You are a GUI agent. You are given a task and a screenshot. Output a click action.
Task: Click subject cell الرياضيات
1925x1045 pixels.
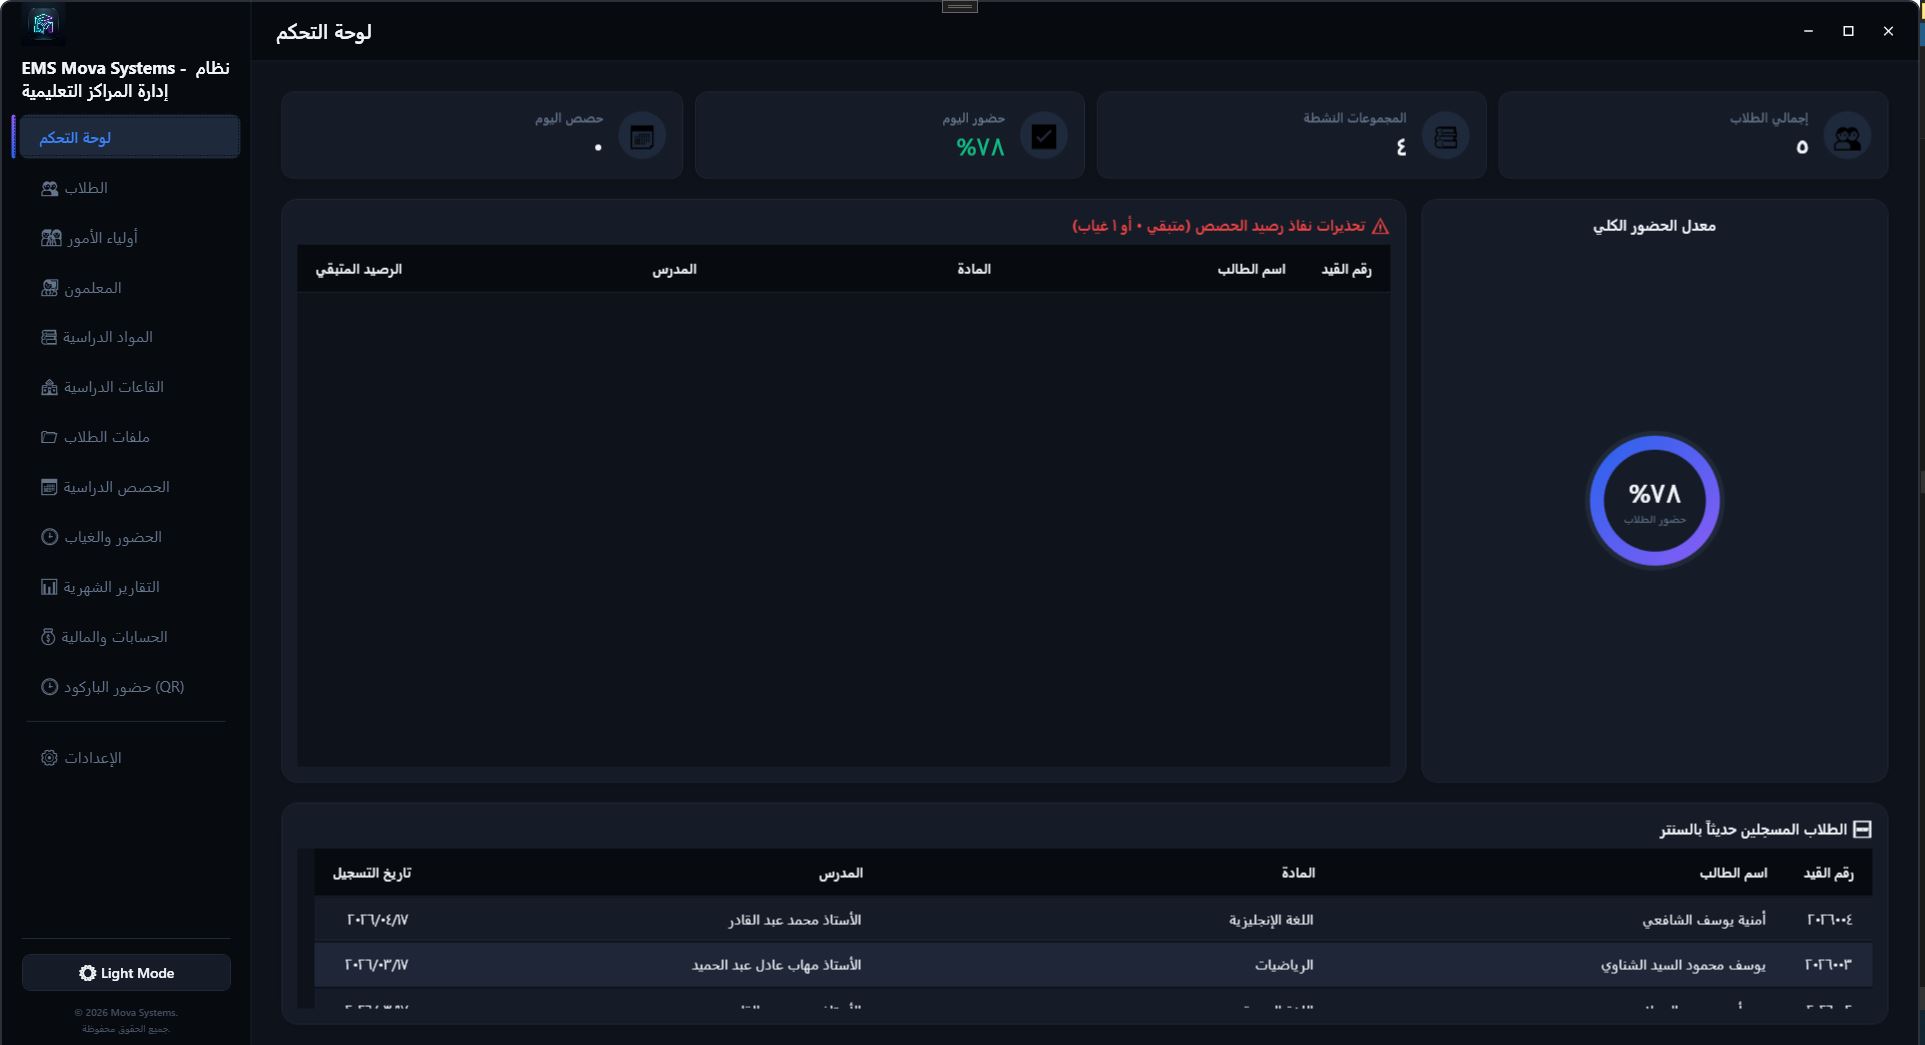click(x=1284, y=965)
